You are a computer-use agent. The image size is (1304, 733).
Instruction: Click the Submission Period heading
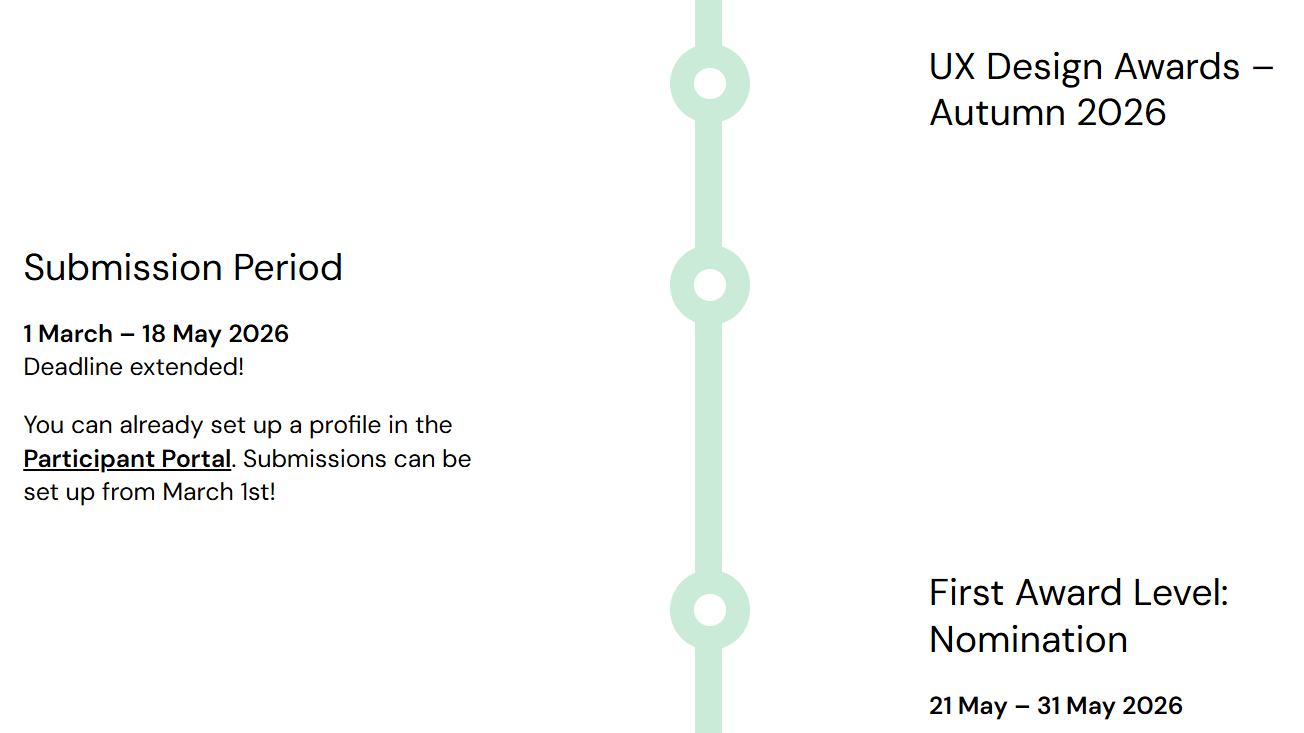coord(183,268)
